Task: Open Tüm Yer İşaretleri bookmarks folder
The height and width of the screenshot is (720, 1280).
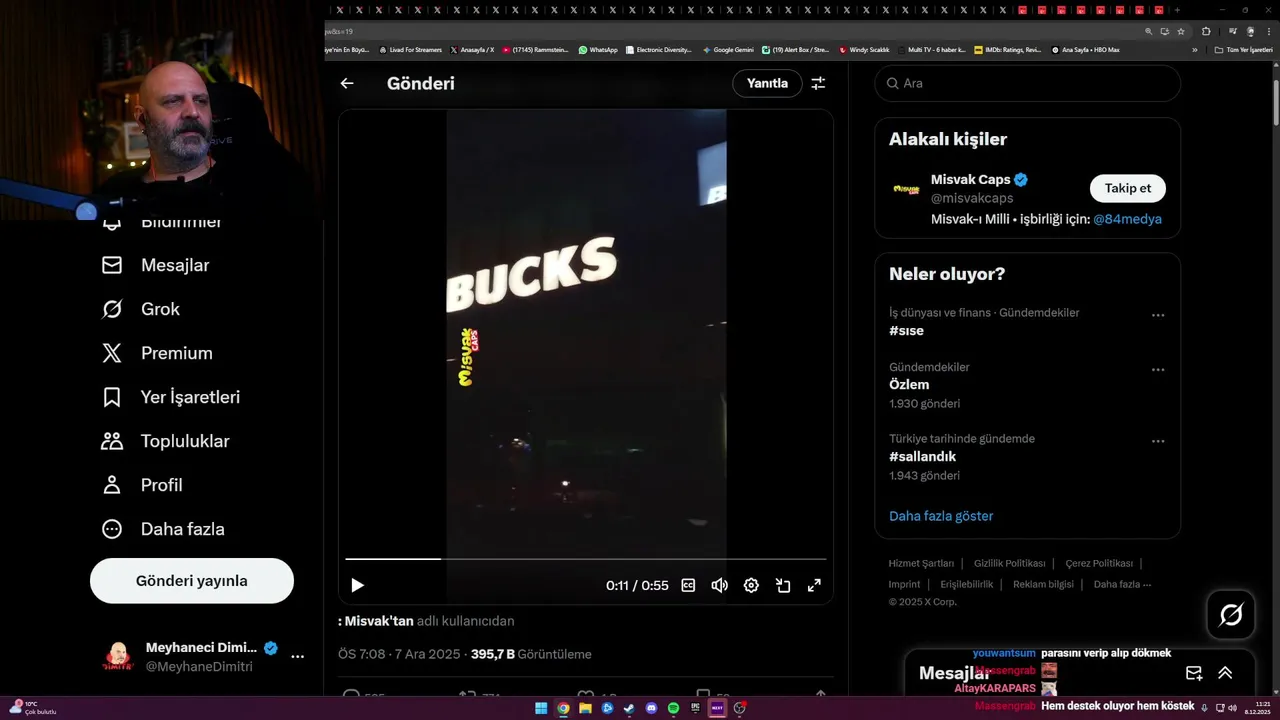Action: 1242,49
